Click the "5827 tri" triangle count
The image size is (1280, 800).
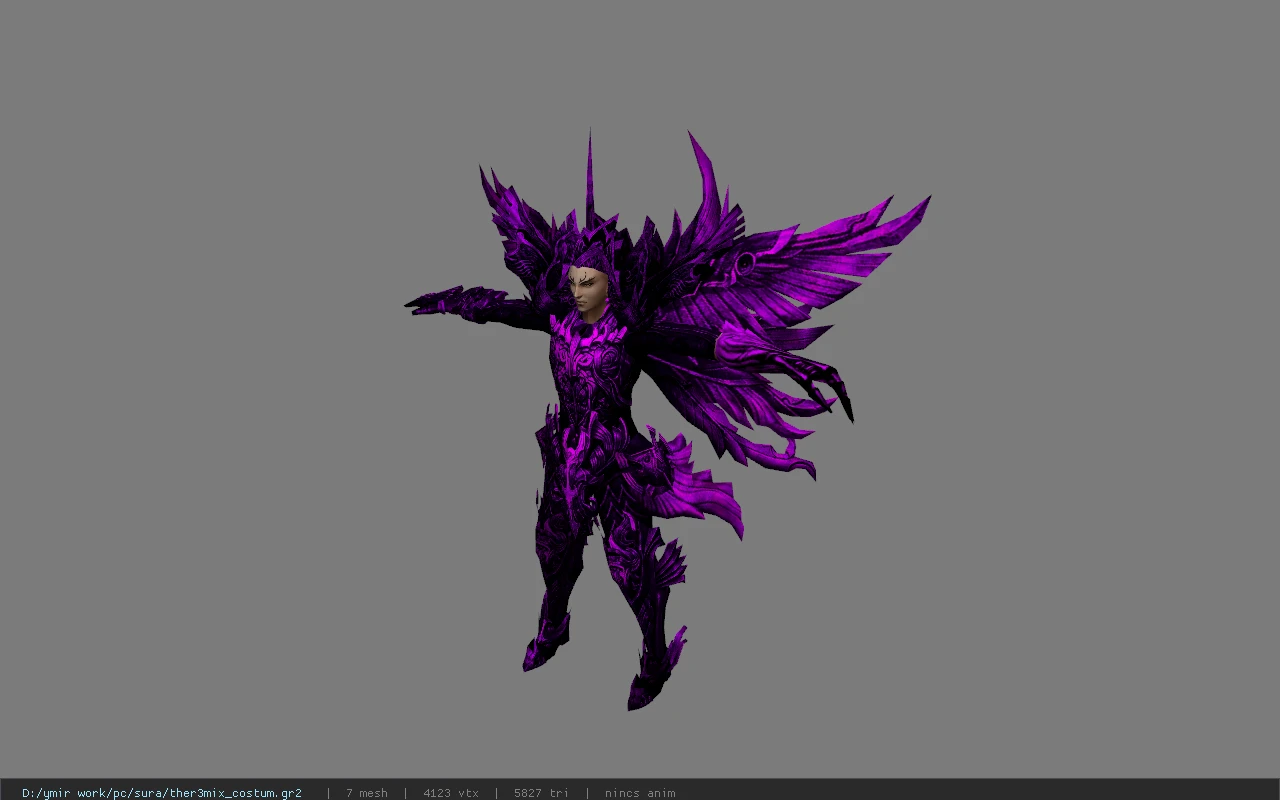(x=541, y=793)
